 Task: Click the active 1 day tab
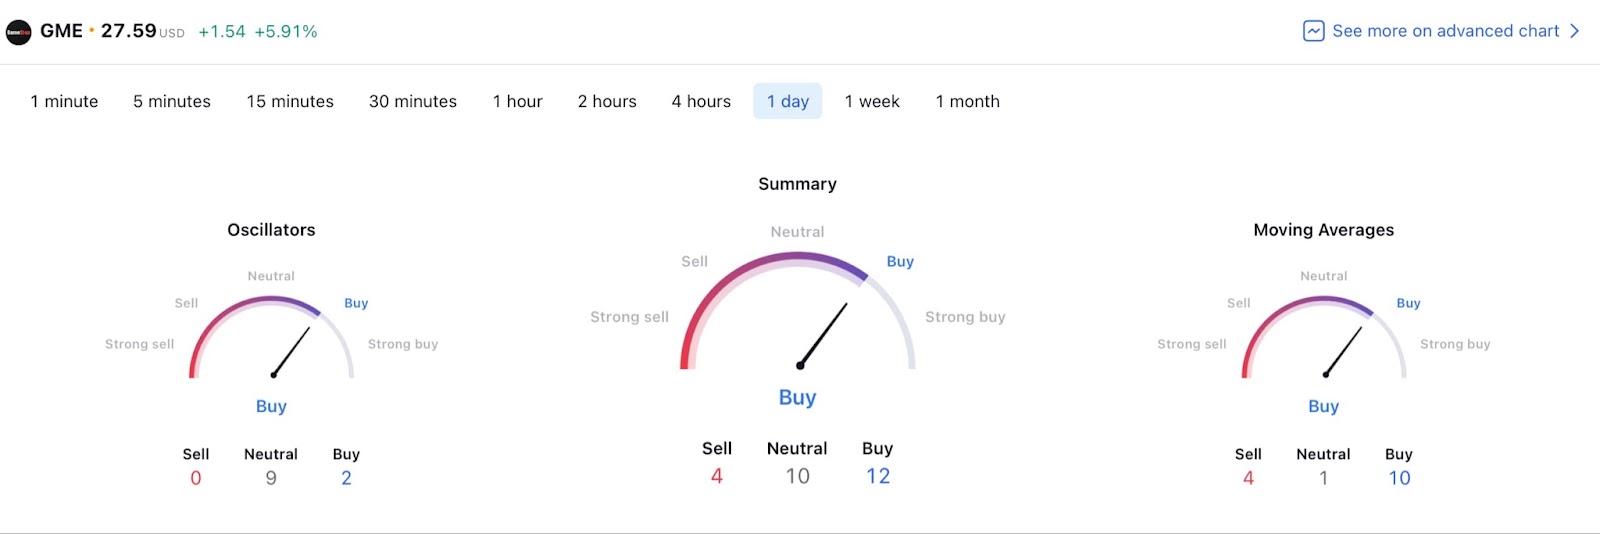(x=788, y=101)
